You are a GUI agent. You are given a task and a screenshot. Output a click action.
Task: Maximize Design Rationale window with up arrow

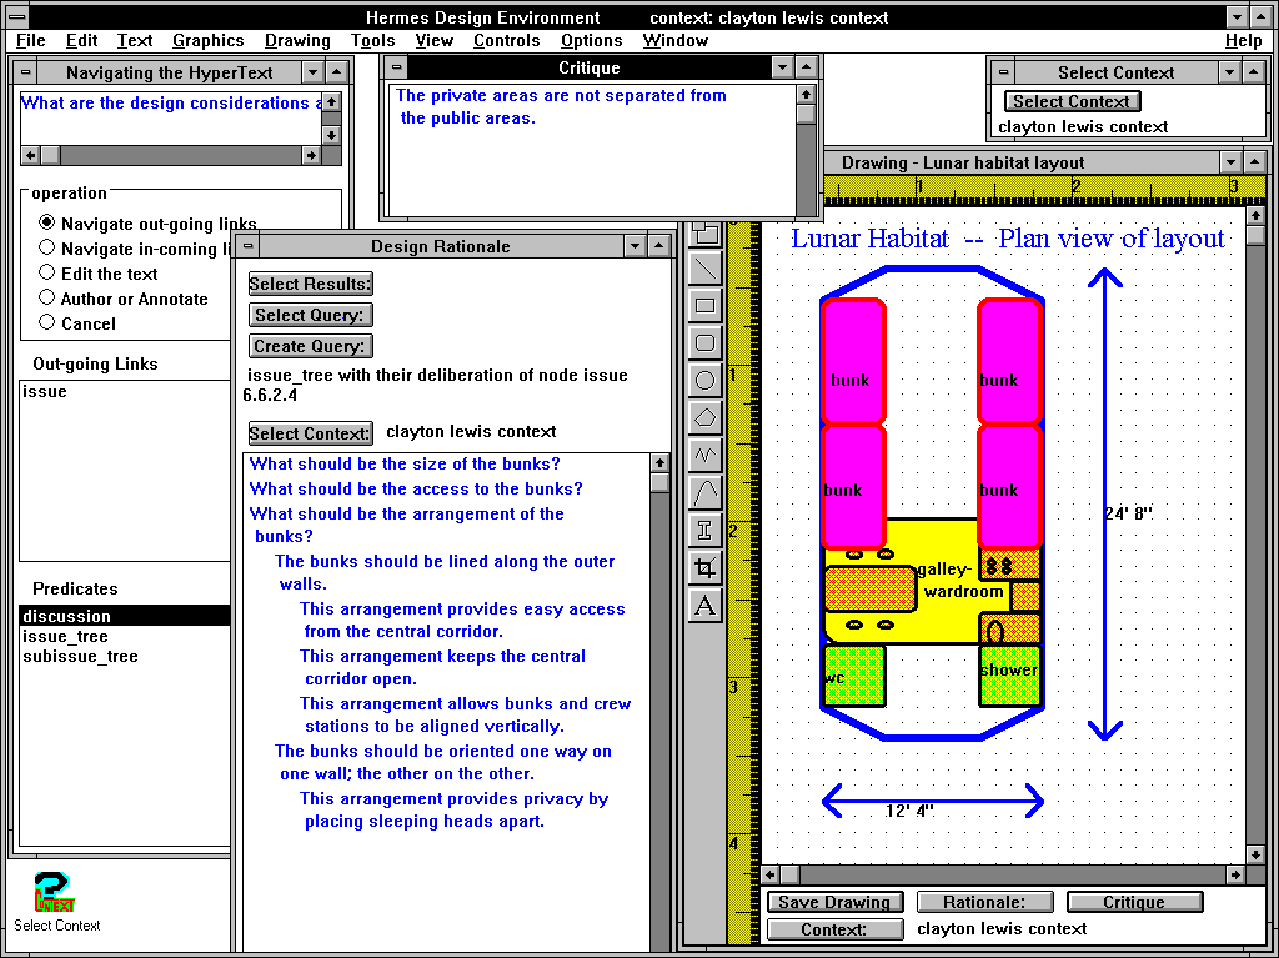coord(658,246)
